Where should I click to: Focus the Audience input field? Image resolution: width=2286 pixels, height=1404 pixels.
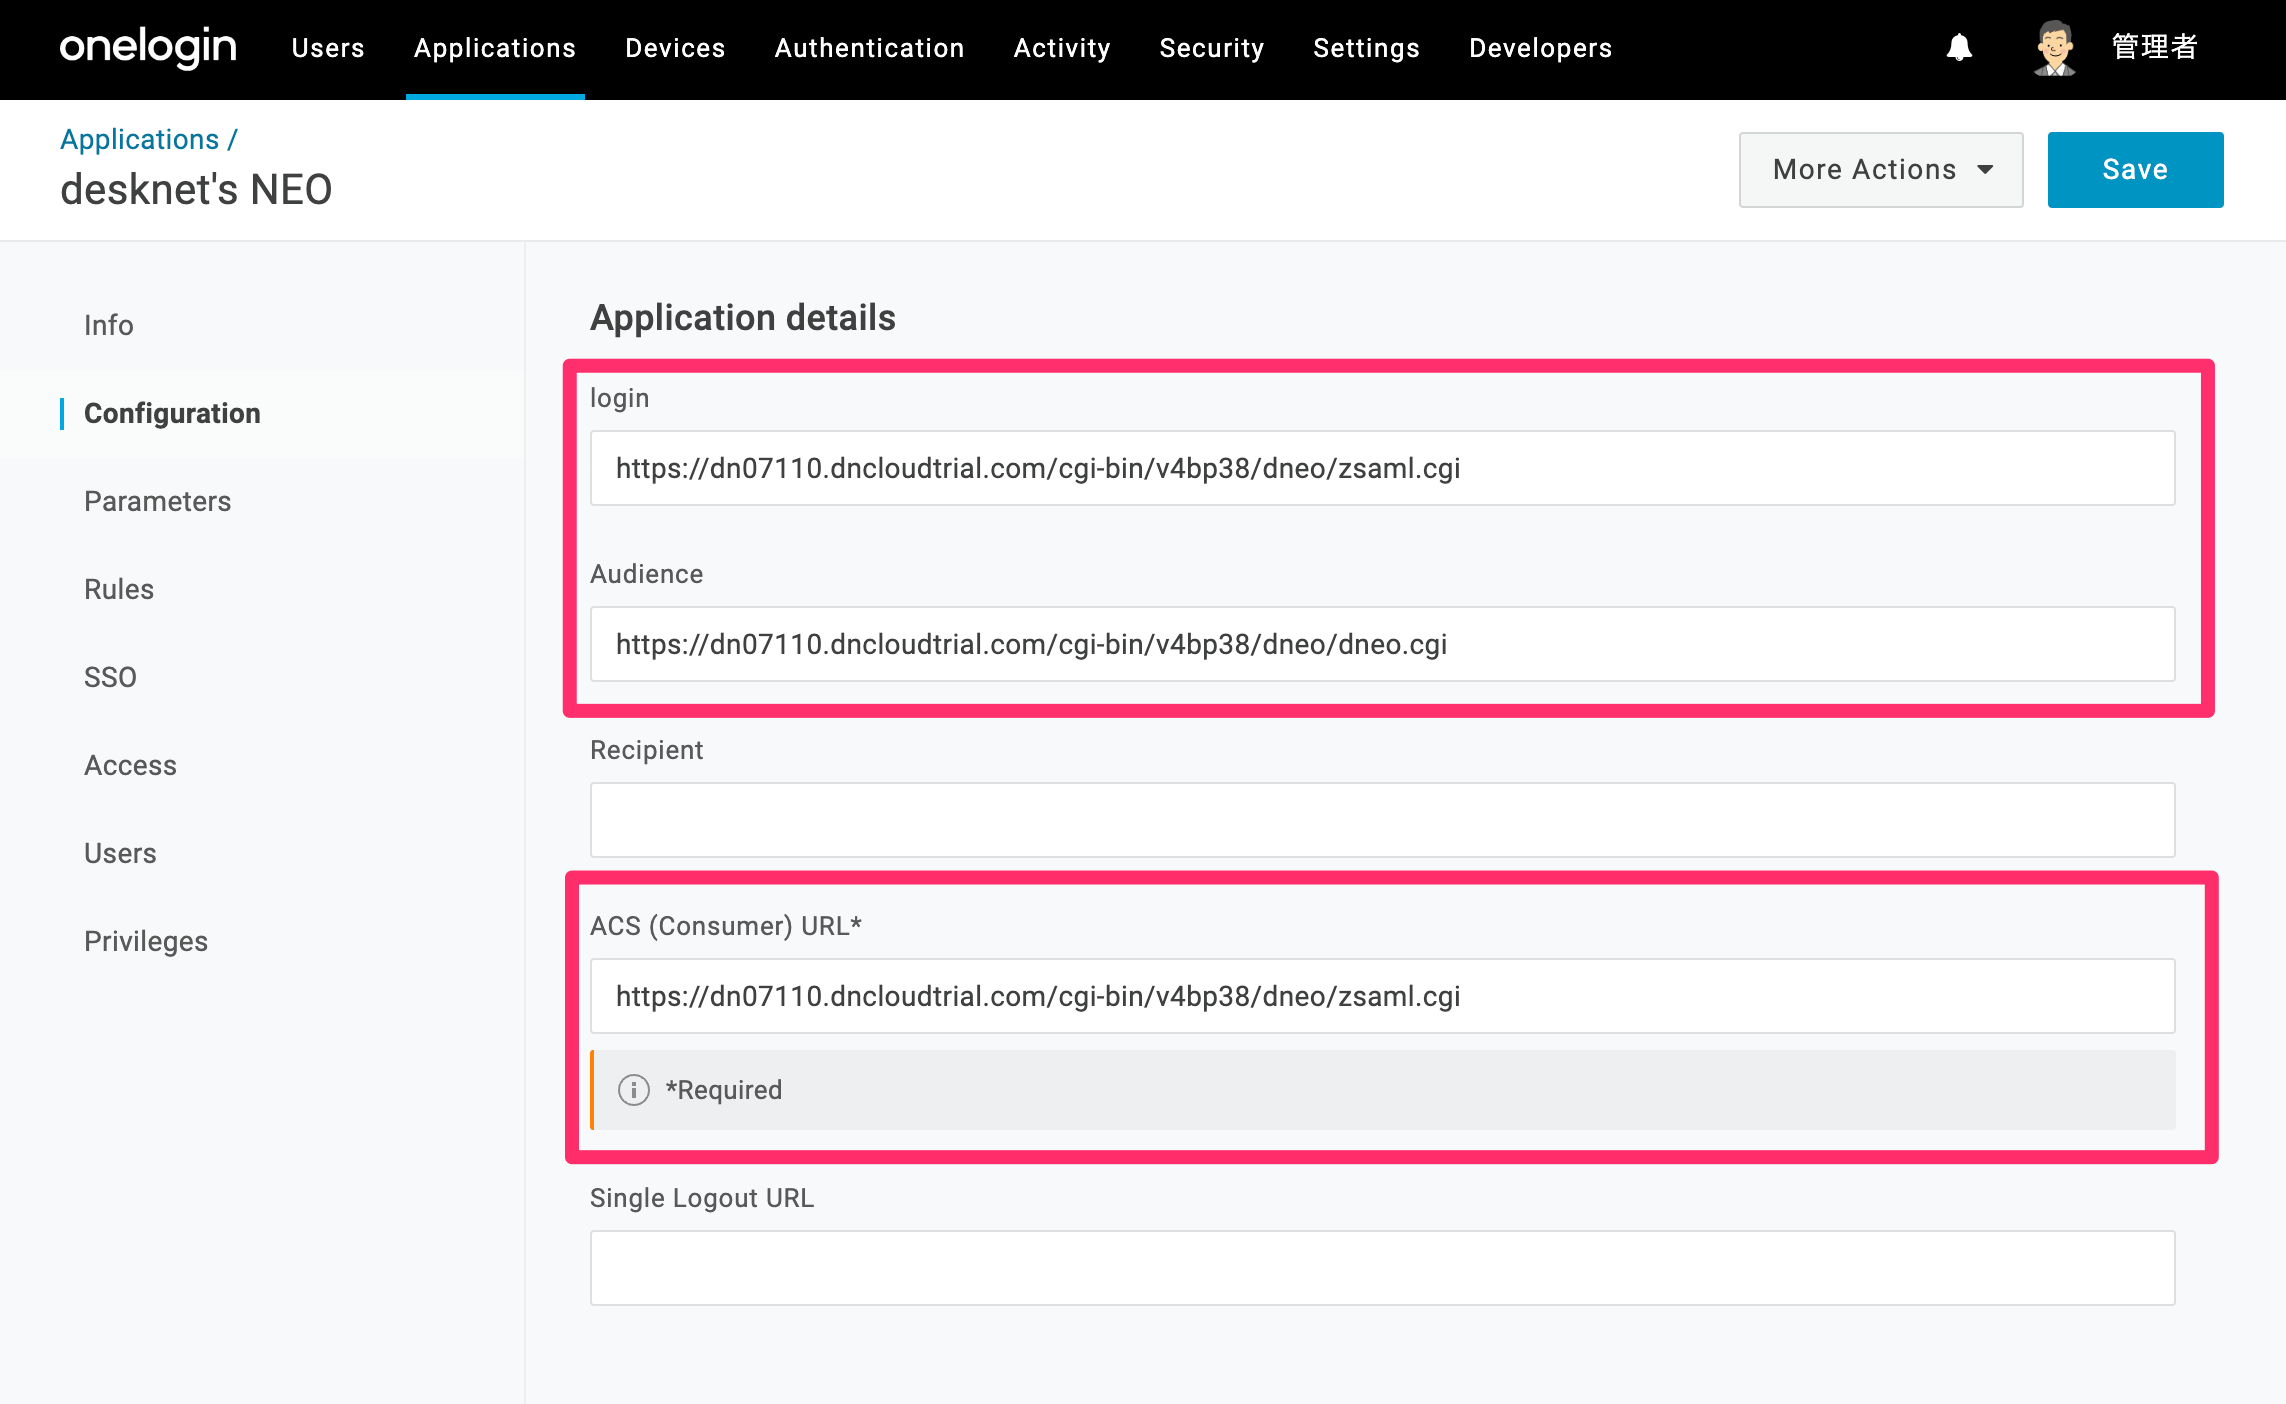(x=1382, y=644)
